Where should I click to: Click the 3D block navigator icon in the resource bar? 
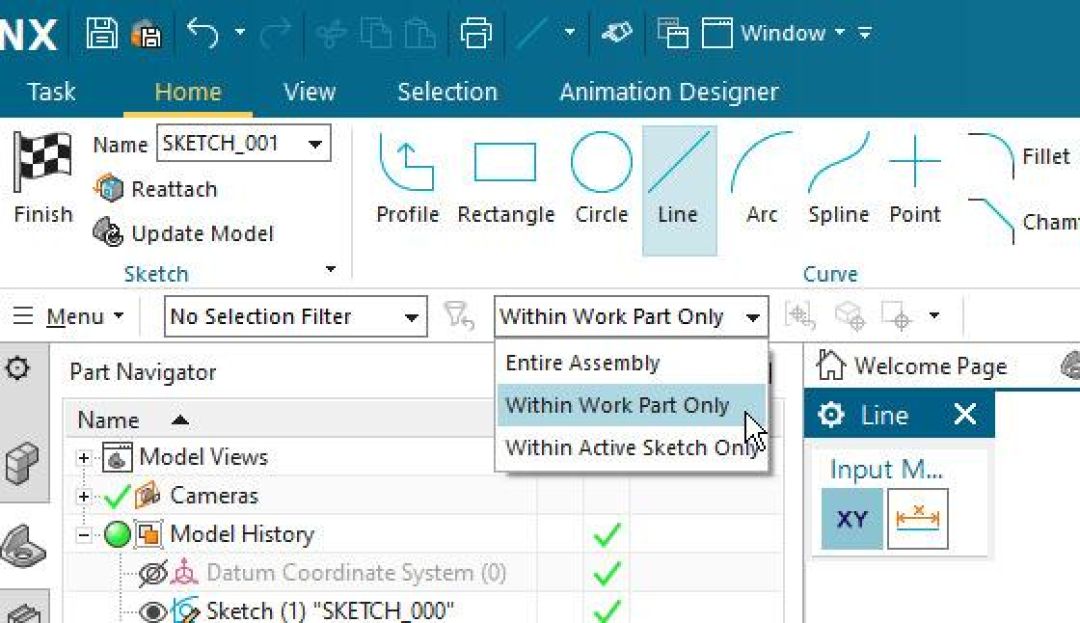22,462
